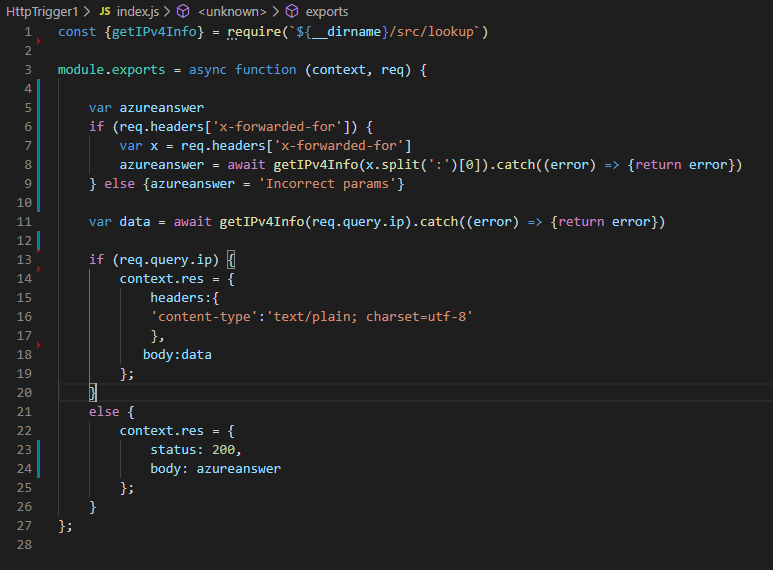Click the chevron after HttpTrigger1 breadcrumb

88,12
